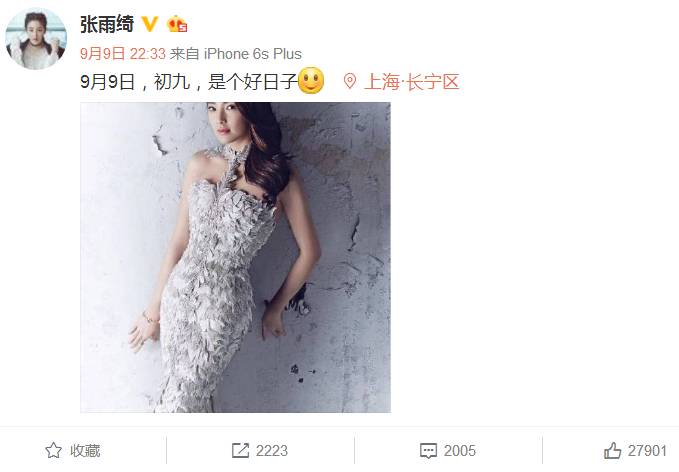Screen dimensions: 679x472
Task: Open comments via speech bubble icon
Action: pos(428,451)
